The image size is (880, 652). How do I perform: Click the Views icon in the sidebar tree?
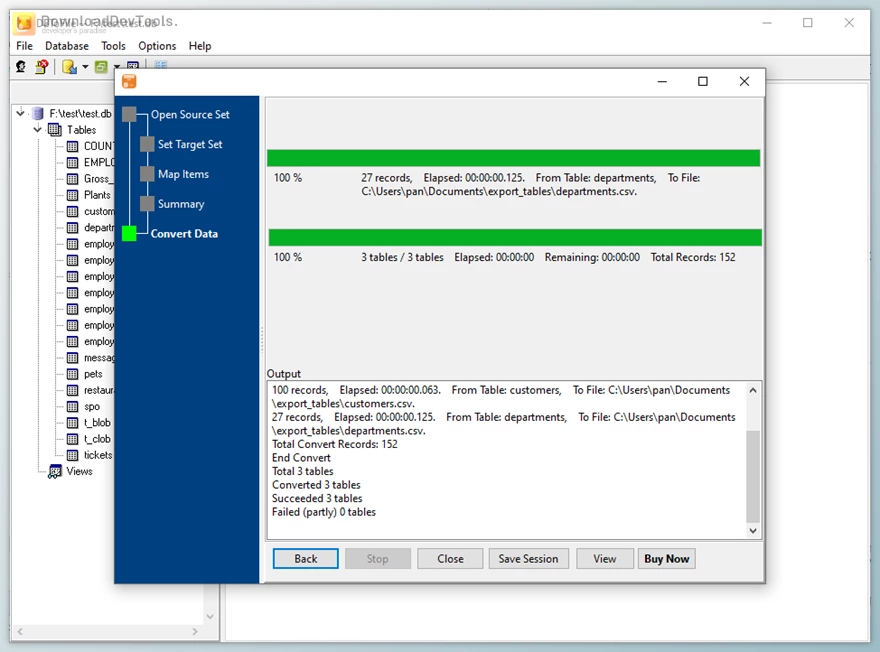point(55,471)
